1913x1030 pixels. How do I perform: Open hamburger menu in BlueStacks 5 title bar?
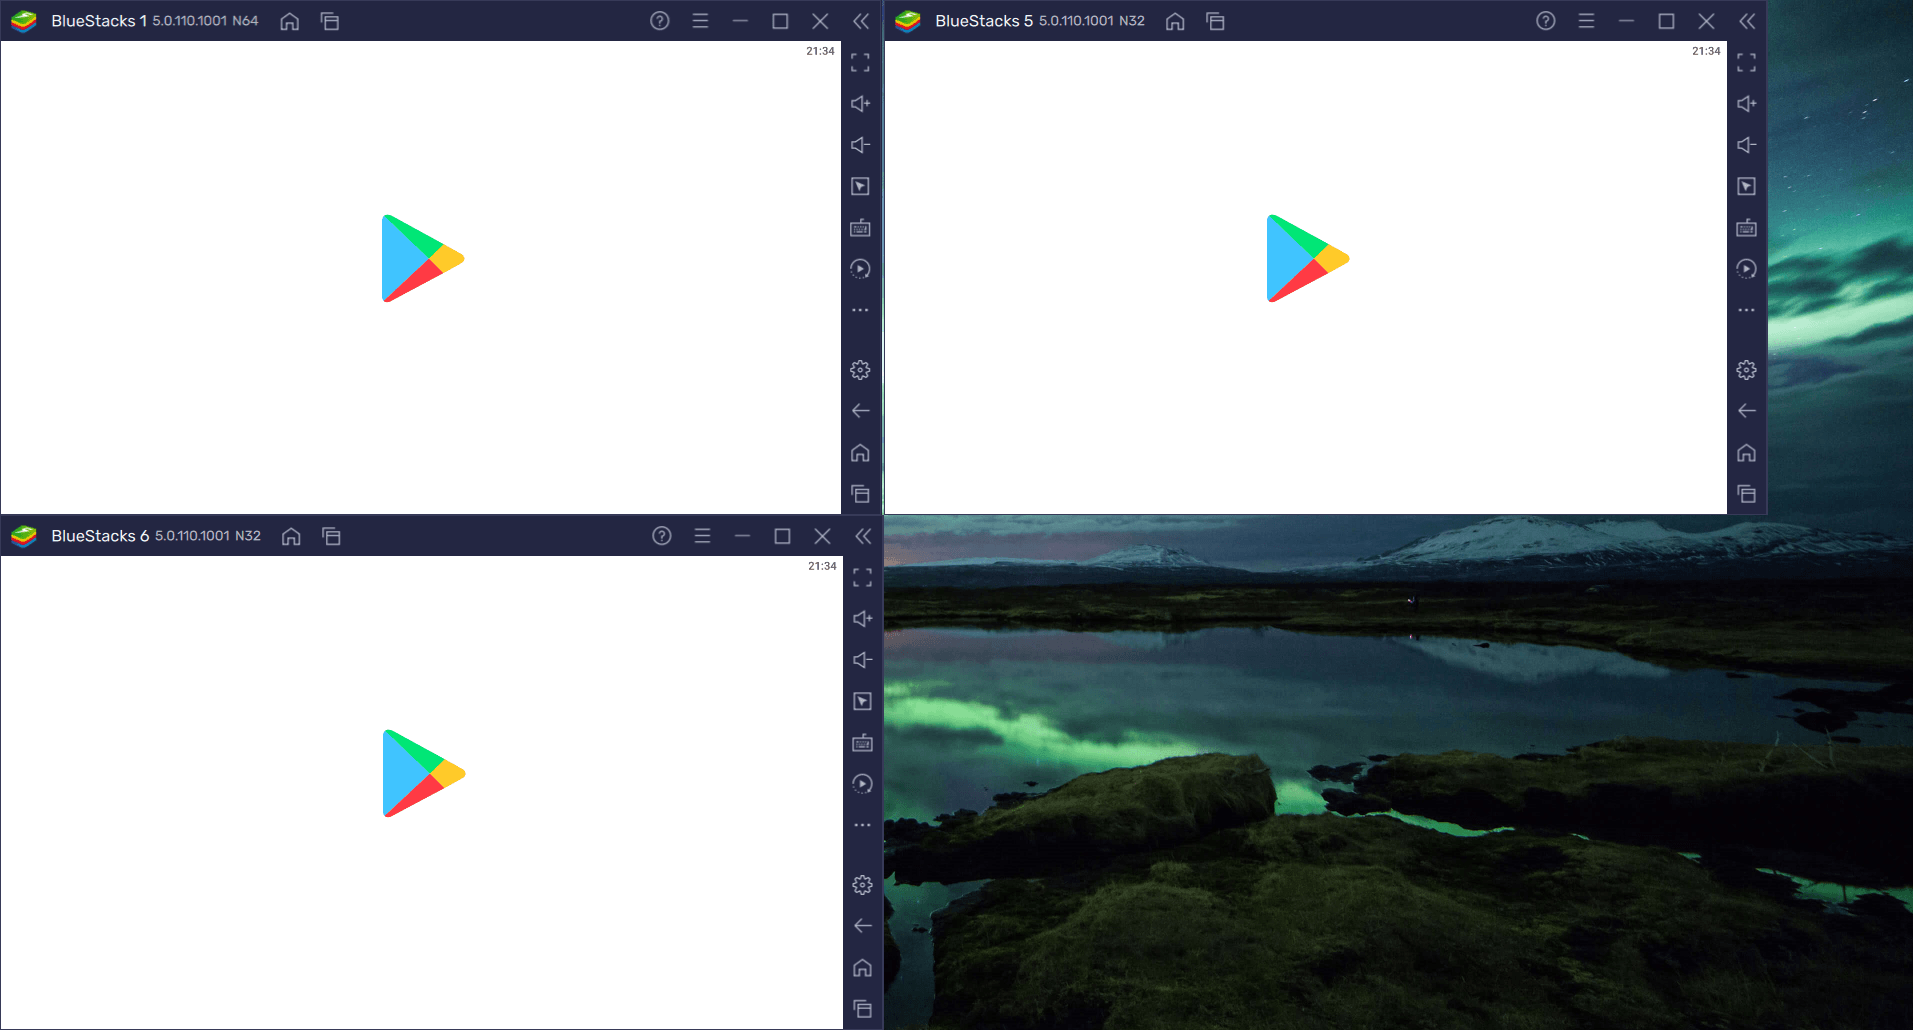tap(1586, 21)
